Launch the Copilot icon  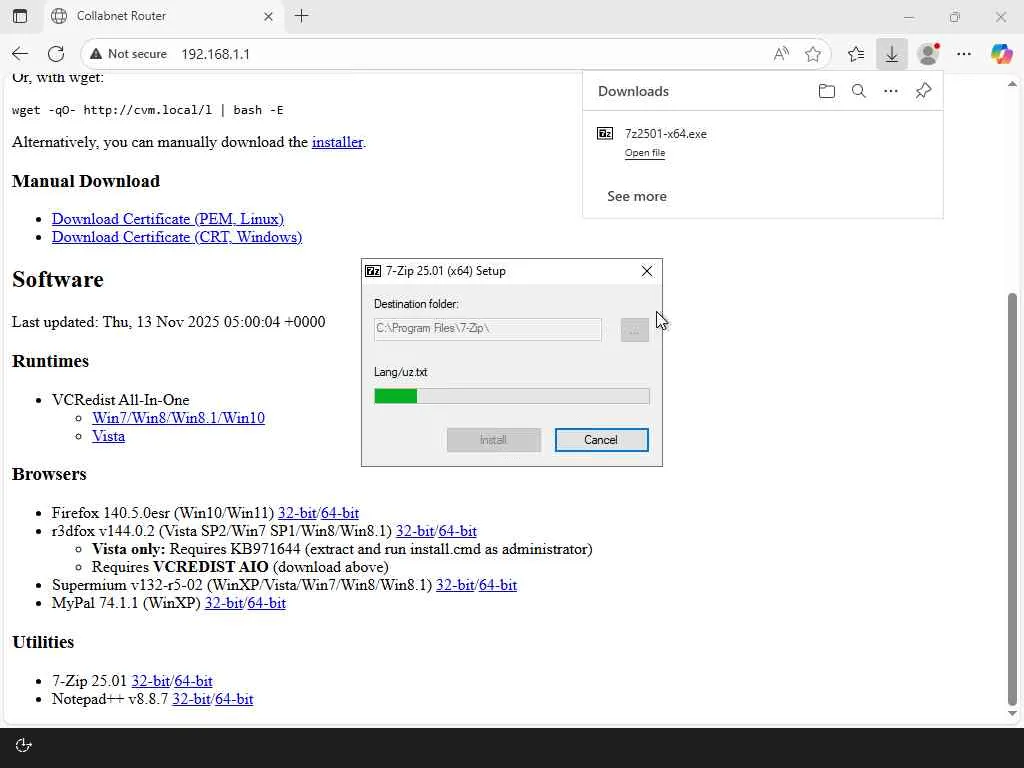click(1001, 54)
